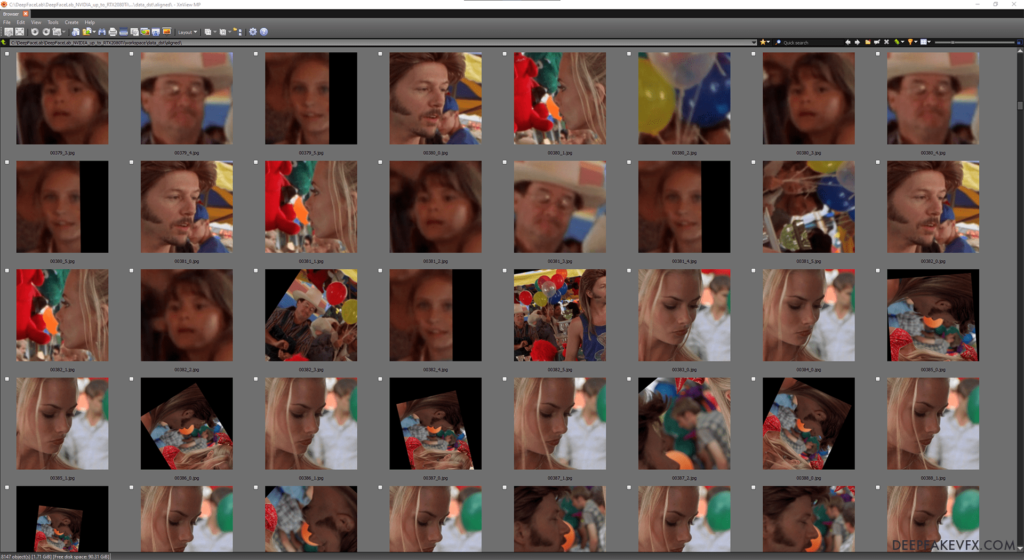Screen dimensions: 1024x560
Task: Click the green up-folder arrow icon
Action: [4, 42]
